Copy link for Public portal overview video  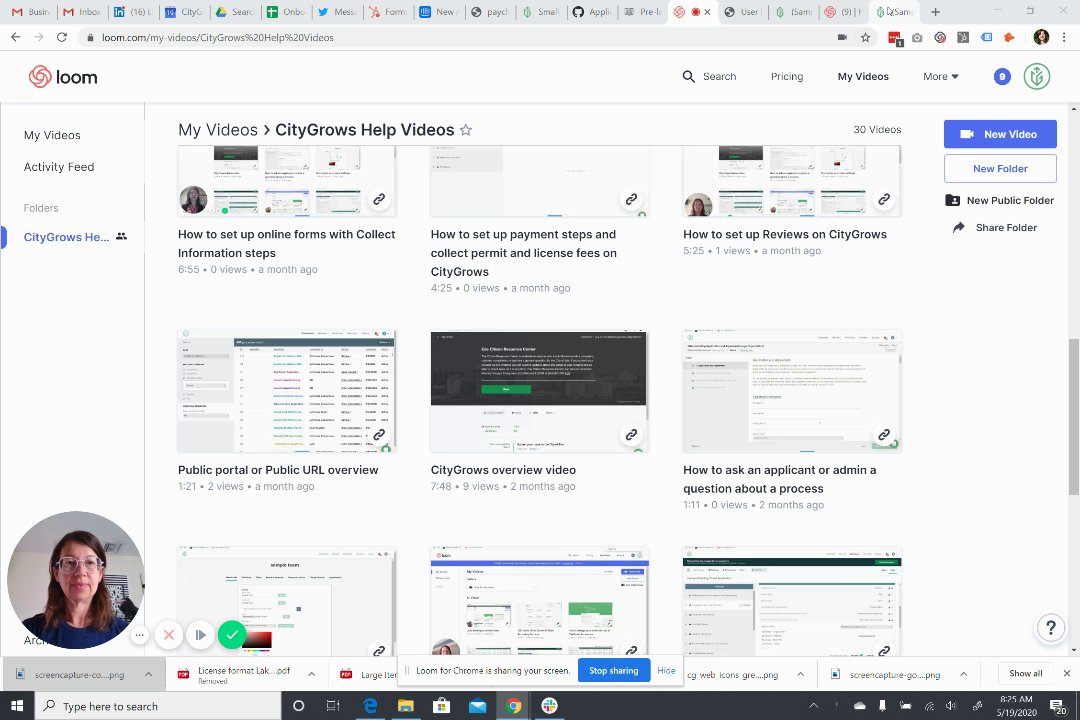379,435
